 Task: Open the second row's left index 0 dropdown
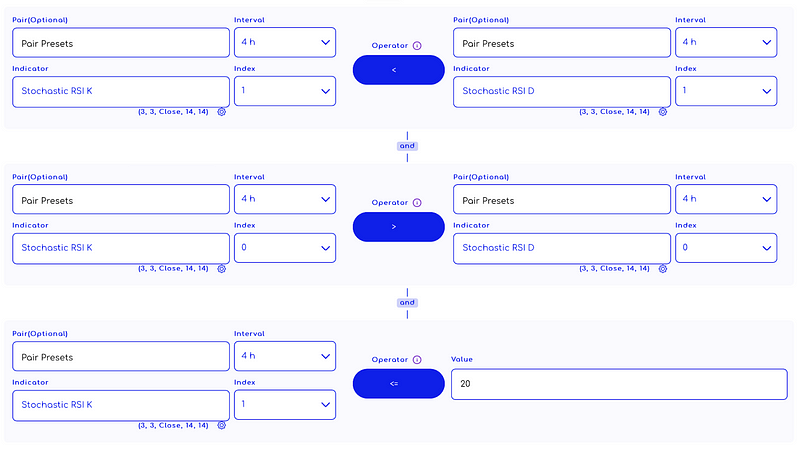(x=285, y=248)
